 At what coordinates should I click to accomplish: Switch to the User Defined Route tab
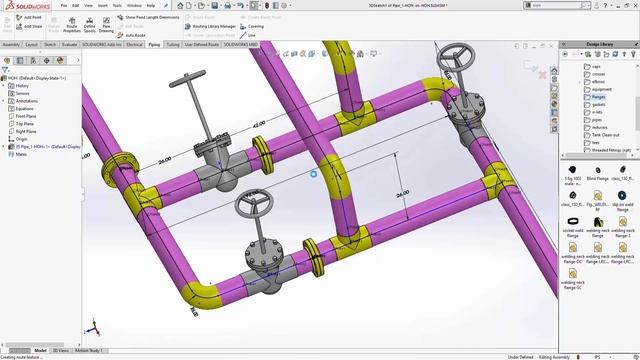point(202,44)
